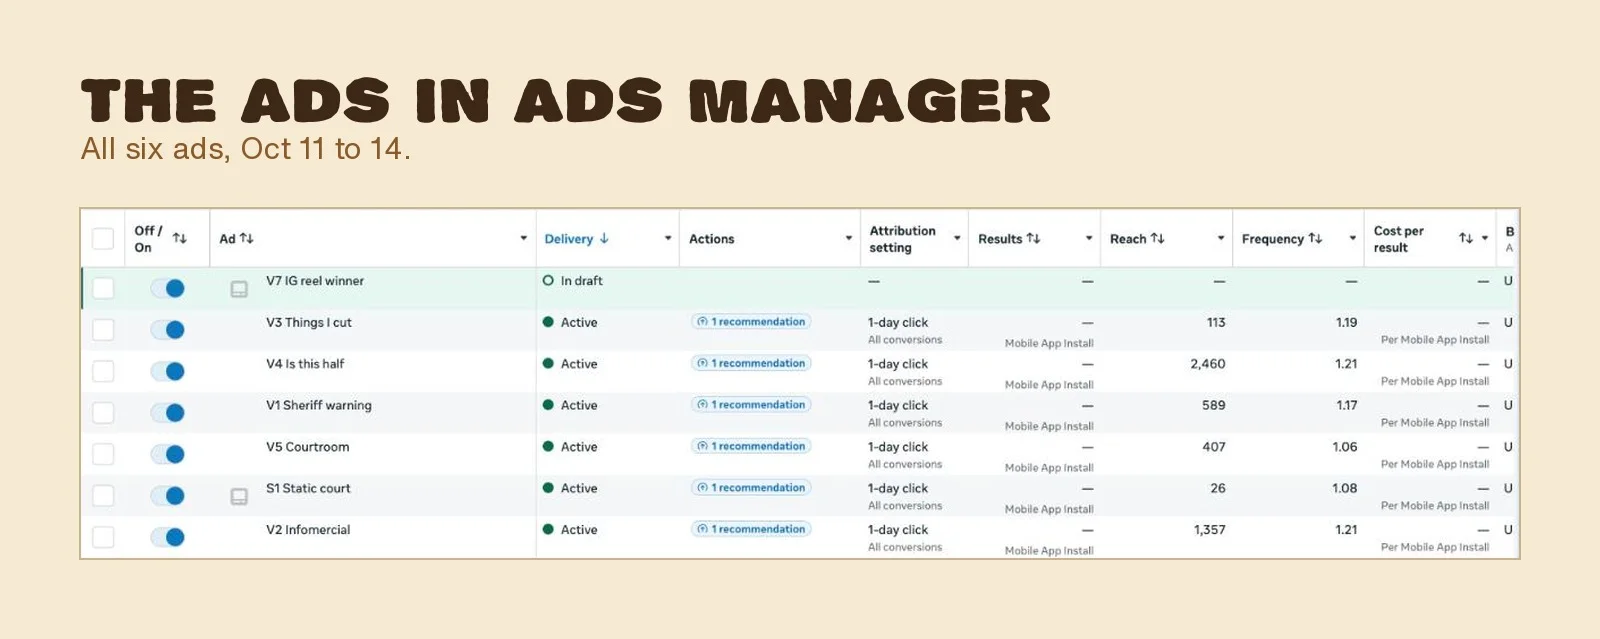Screen dimensions: 1600x639
Task: Check the V5 Courtroom row
Action: [103, 454]
